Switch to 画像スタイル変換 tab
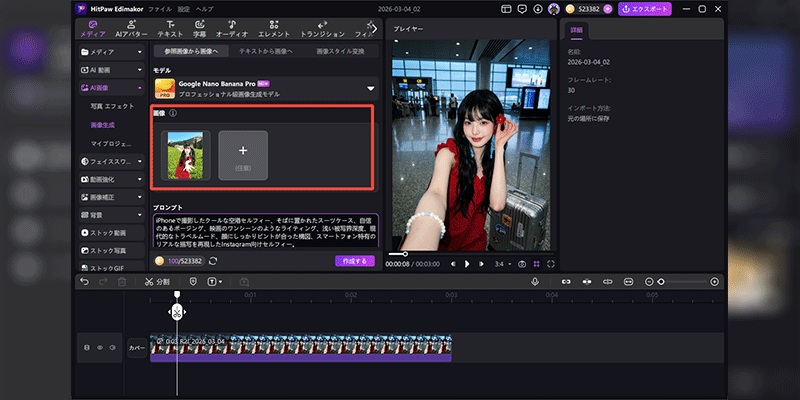Screen dimensions: 800x400 point(340,51)
